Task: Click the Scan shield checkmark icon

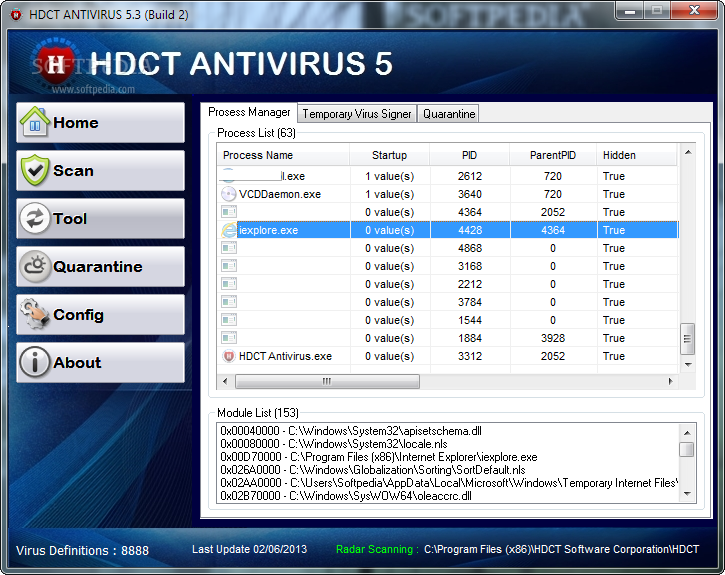Action: tap(35, 170)
